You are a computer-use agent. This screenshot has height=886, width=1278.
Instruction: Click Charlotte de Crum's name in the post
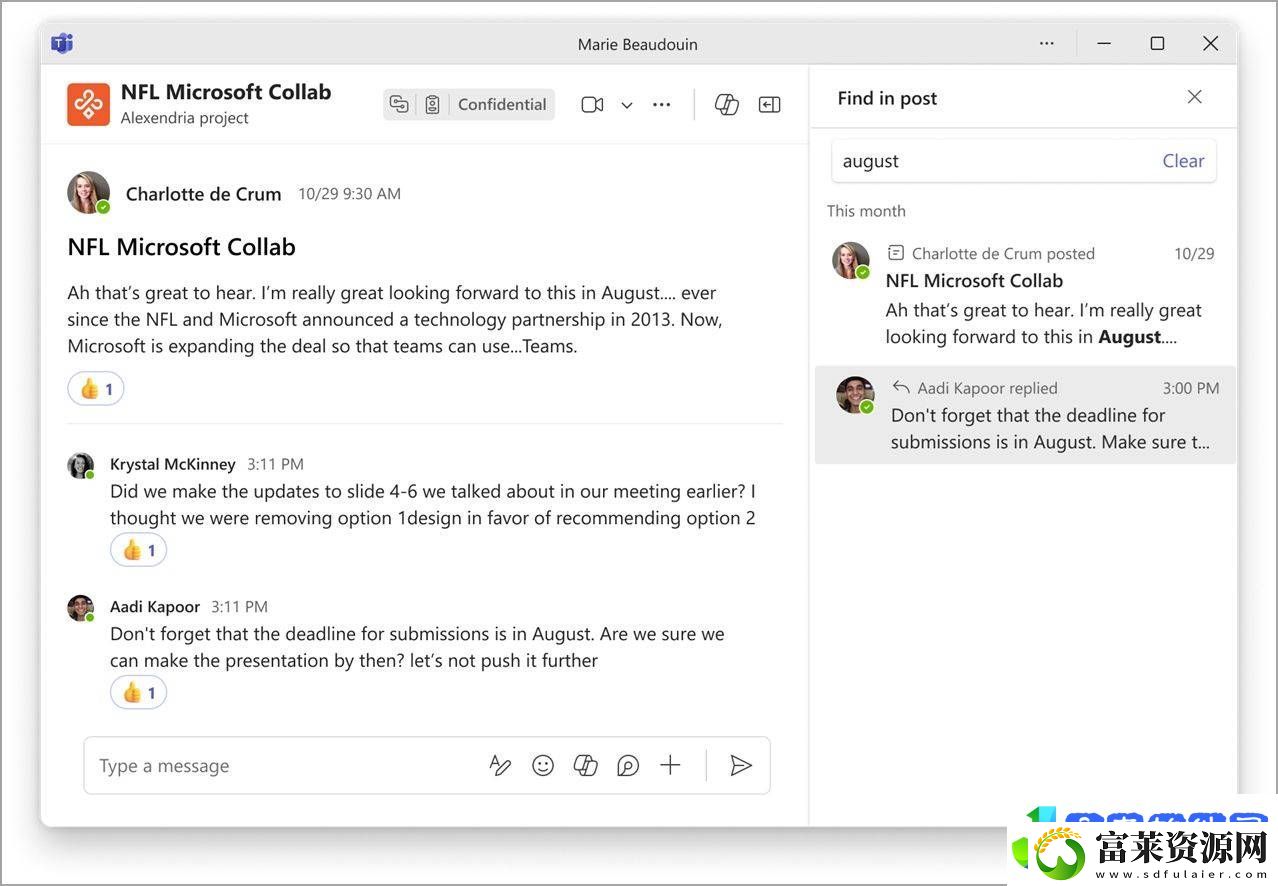click(x=203, y=194)
